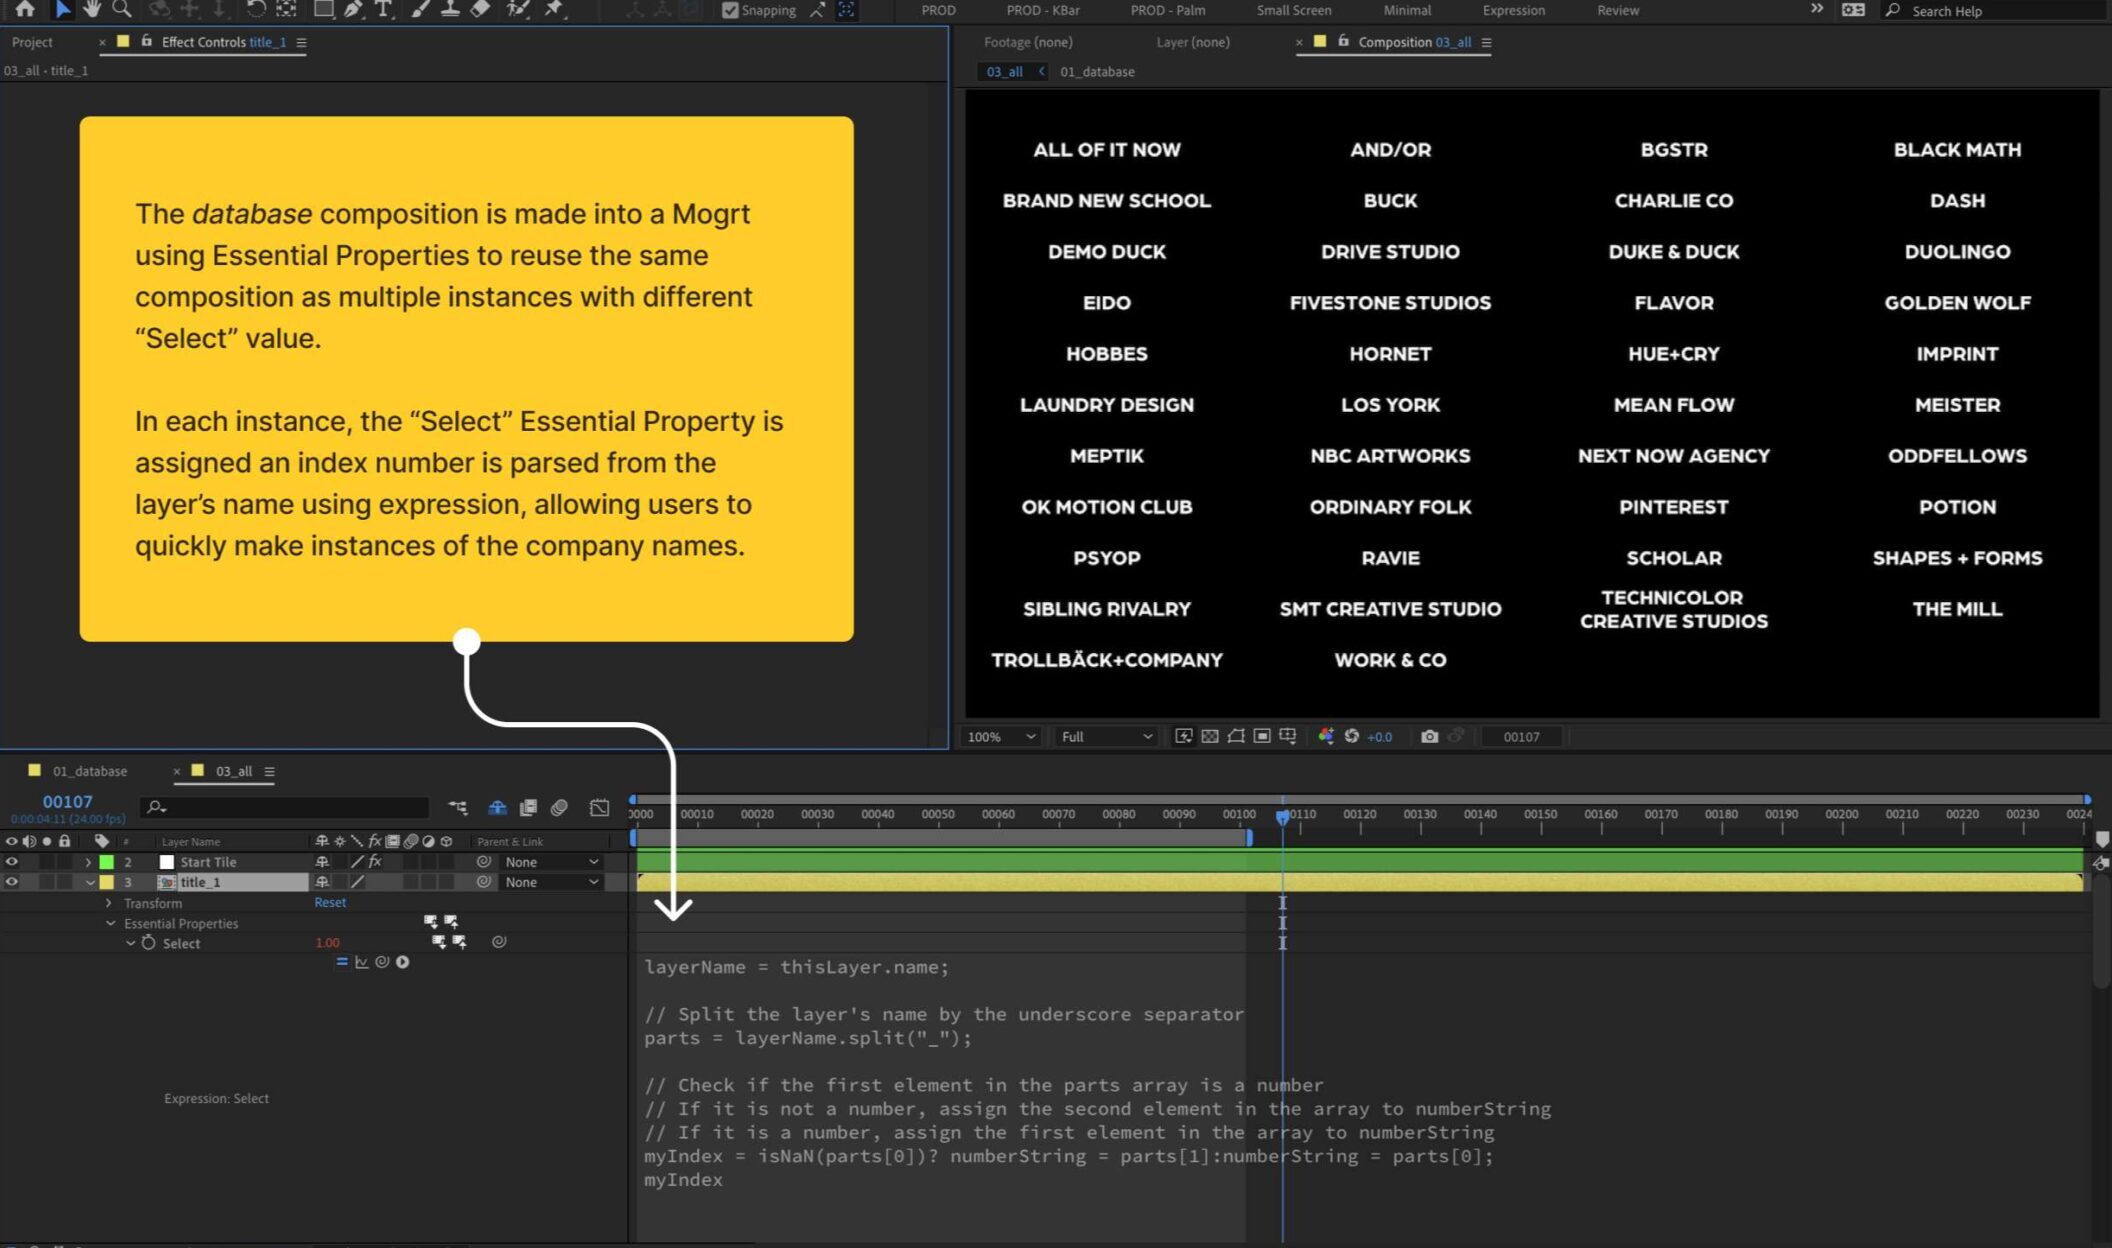Open the 100% magnification dropdown

[1001, 736]
